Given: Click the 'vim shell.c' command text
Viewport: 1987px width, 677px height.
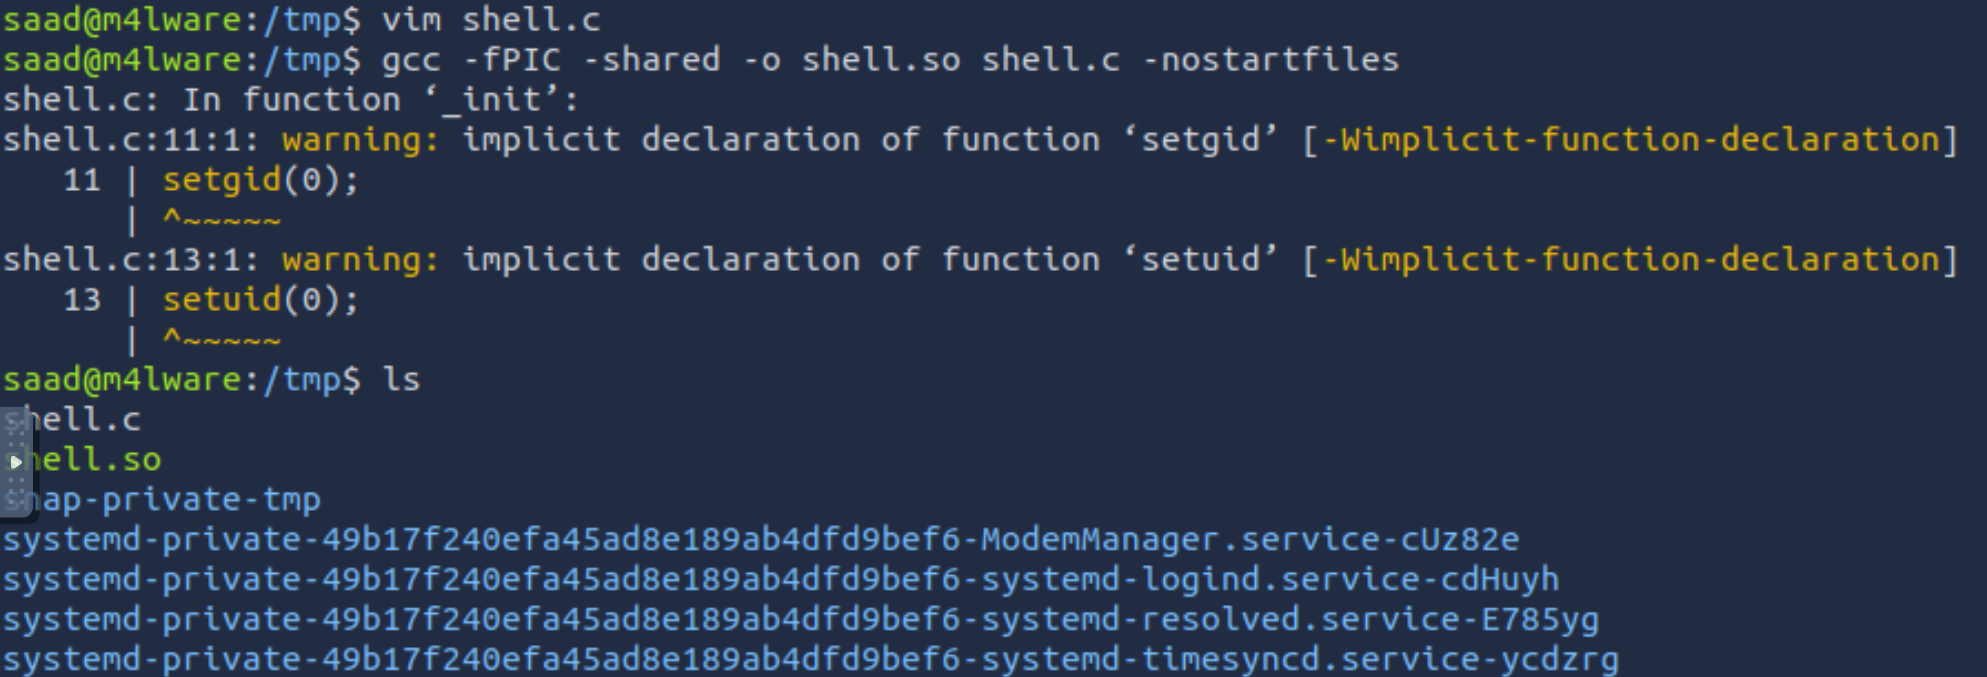Looking at the screenshot, I should pos(491,20).
